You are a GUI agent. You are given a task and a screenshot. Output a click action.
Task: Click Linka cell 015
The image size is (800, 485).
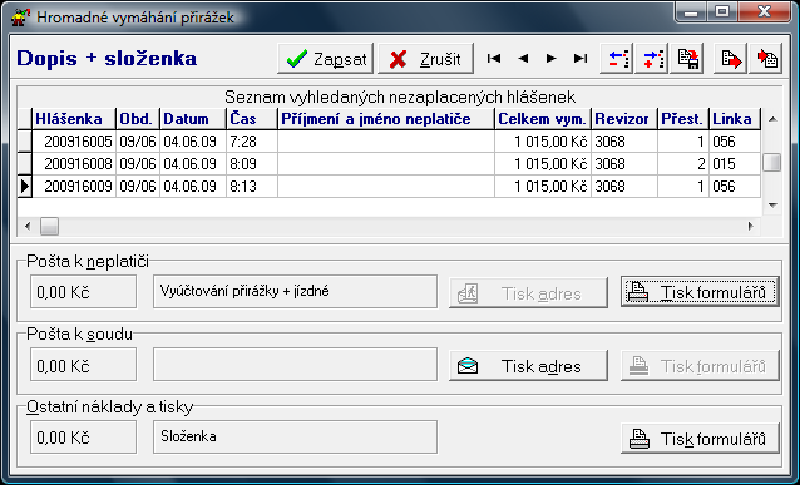point(735,164)
